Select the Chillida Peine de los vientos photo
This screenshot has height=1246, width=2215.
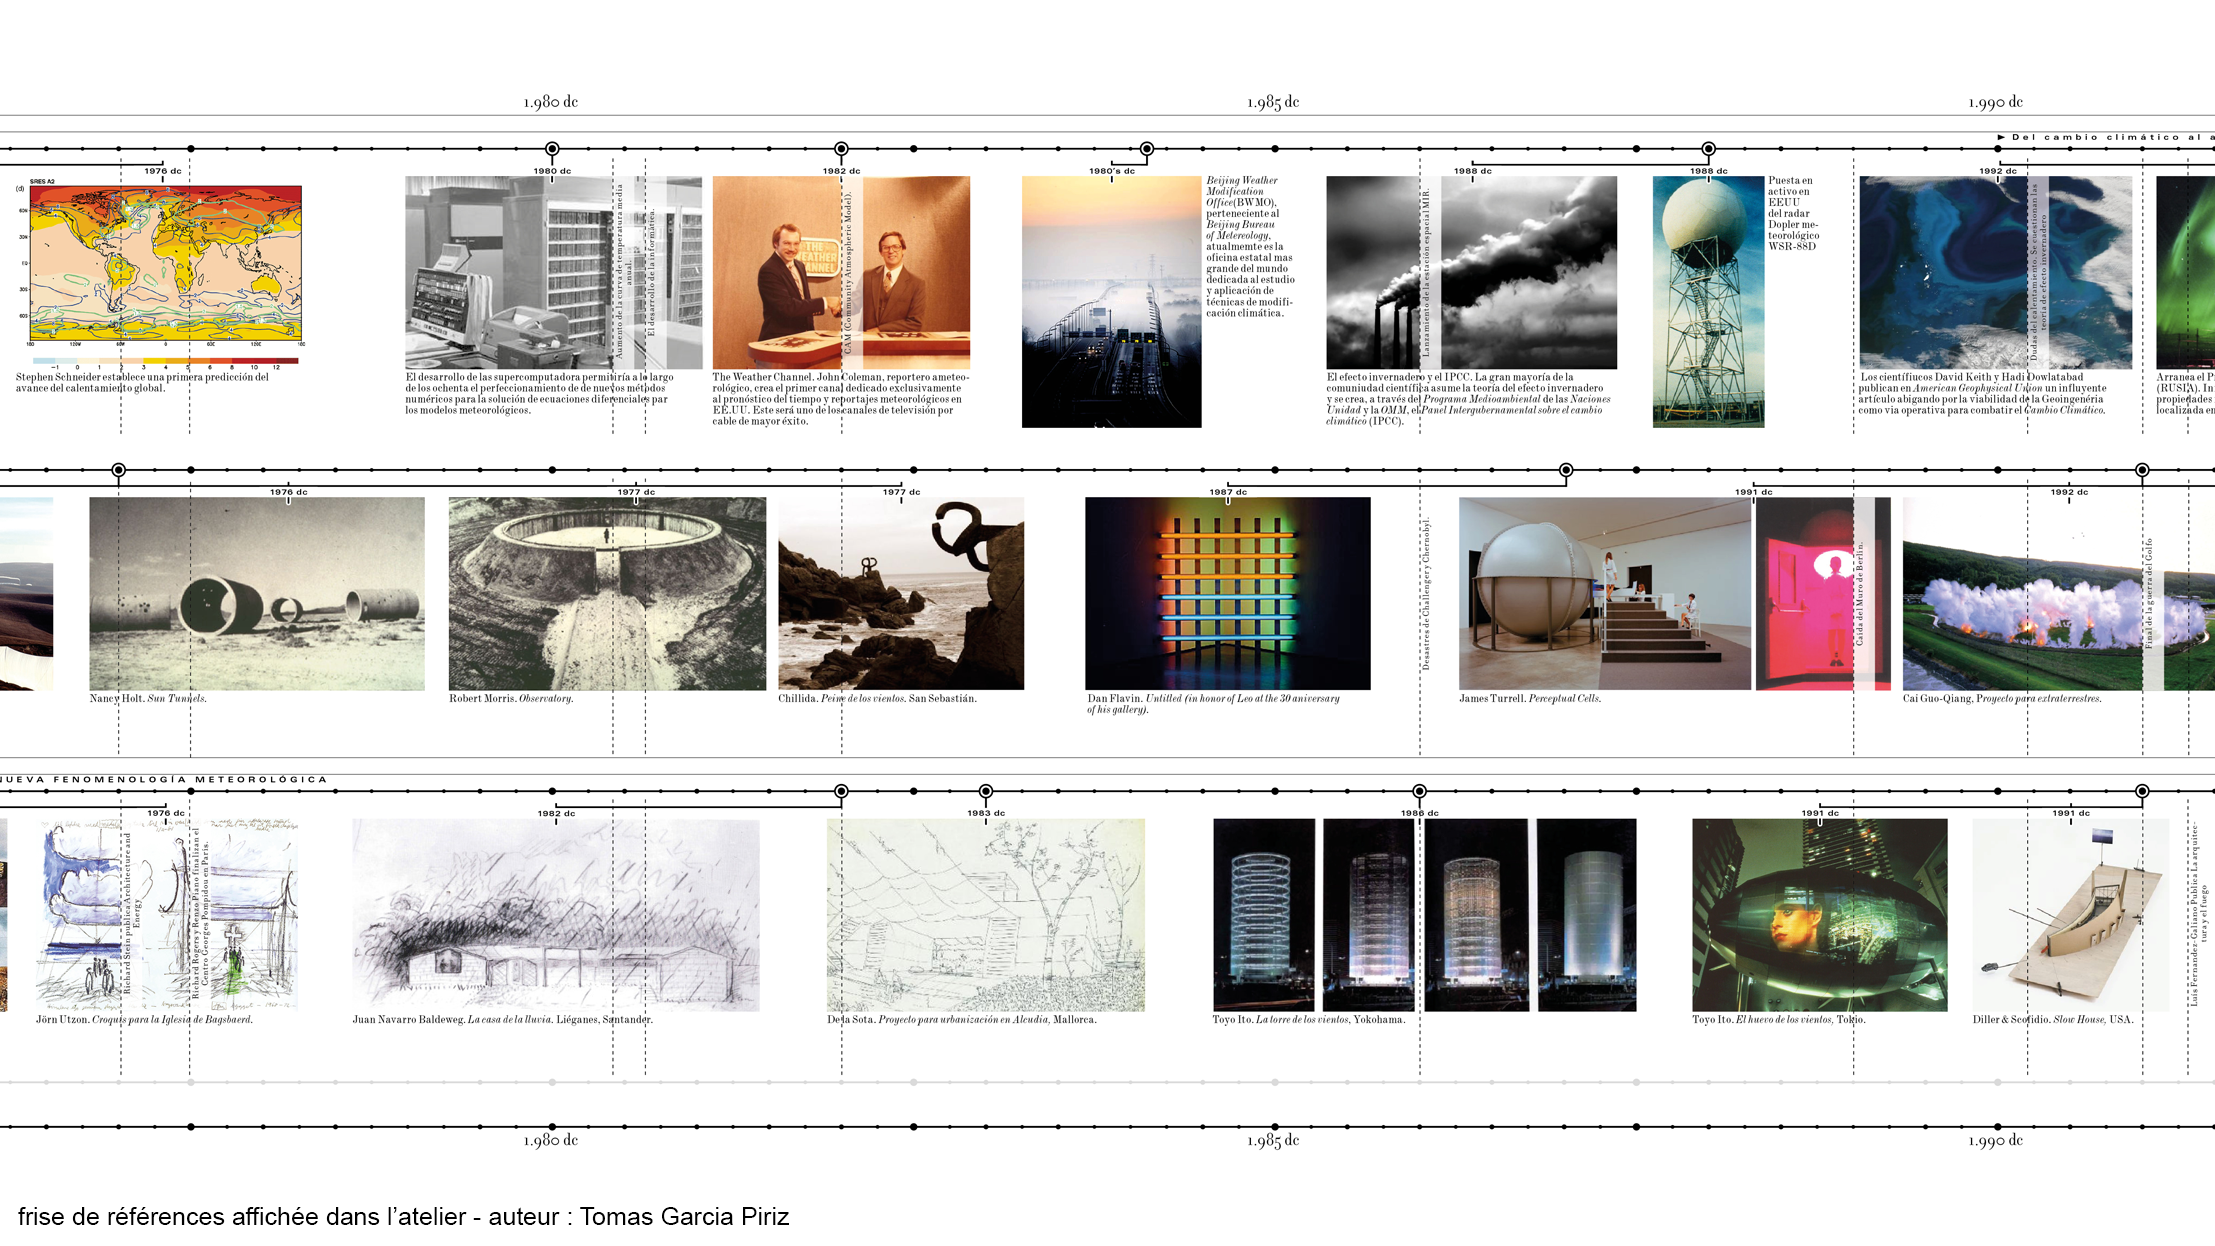901,594
